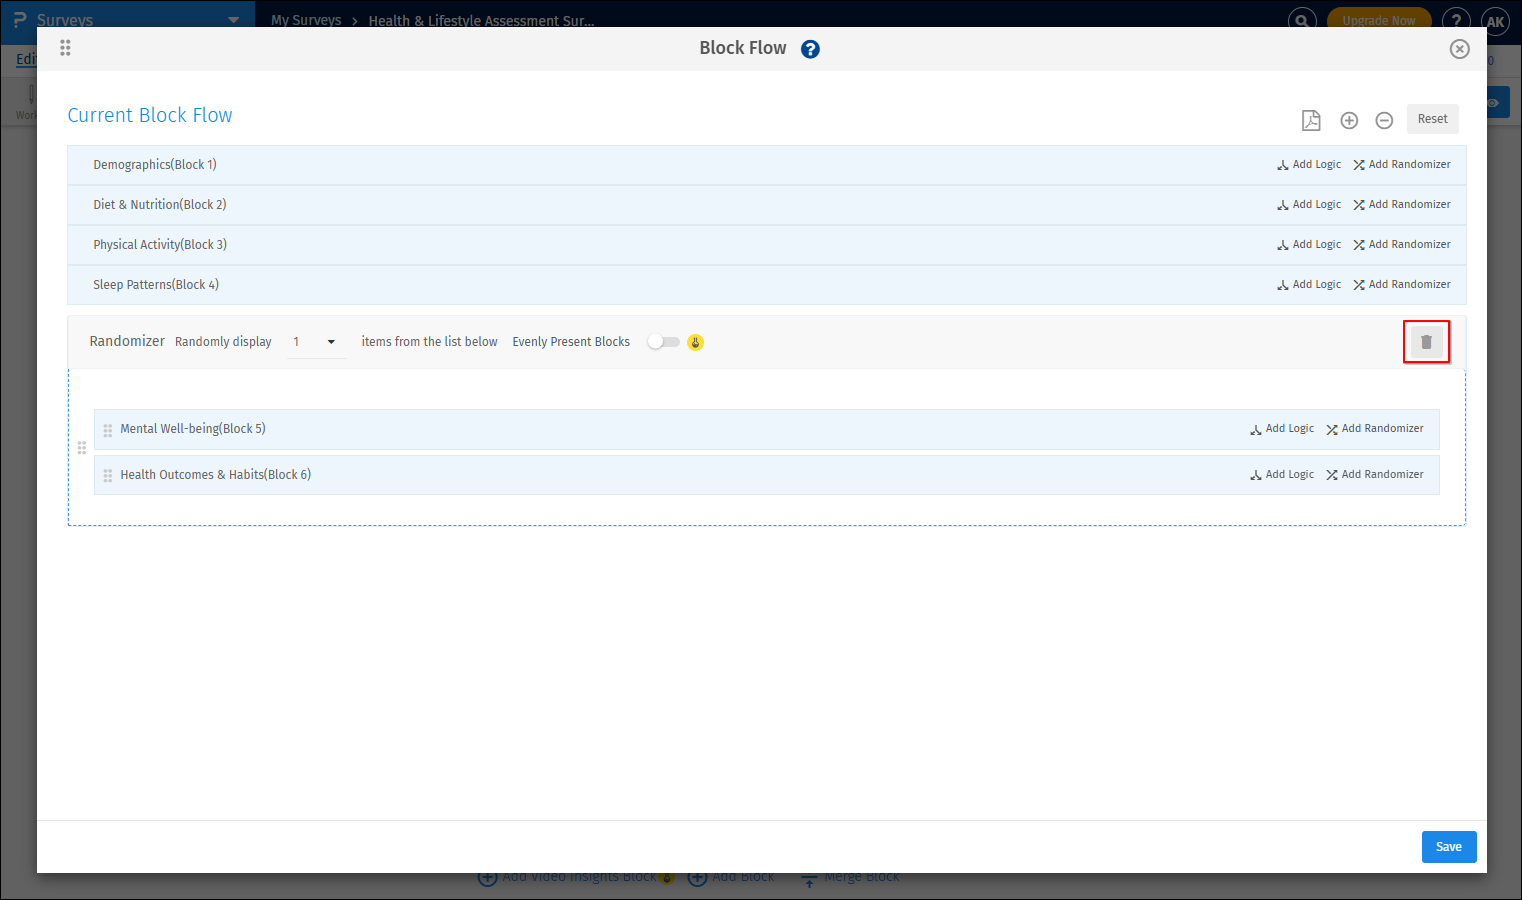Click the expand-all plus icon
This screenshot has width=1522, height=900.
click(x=1349, y=120)
